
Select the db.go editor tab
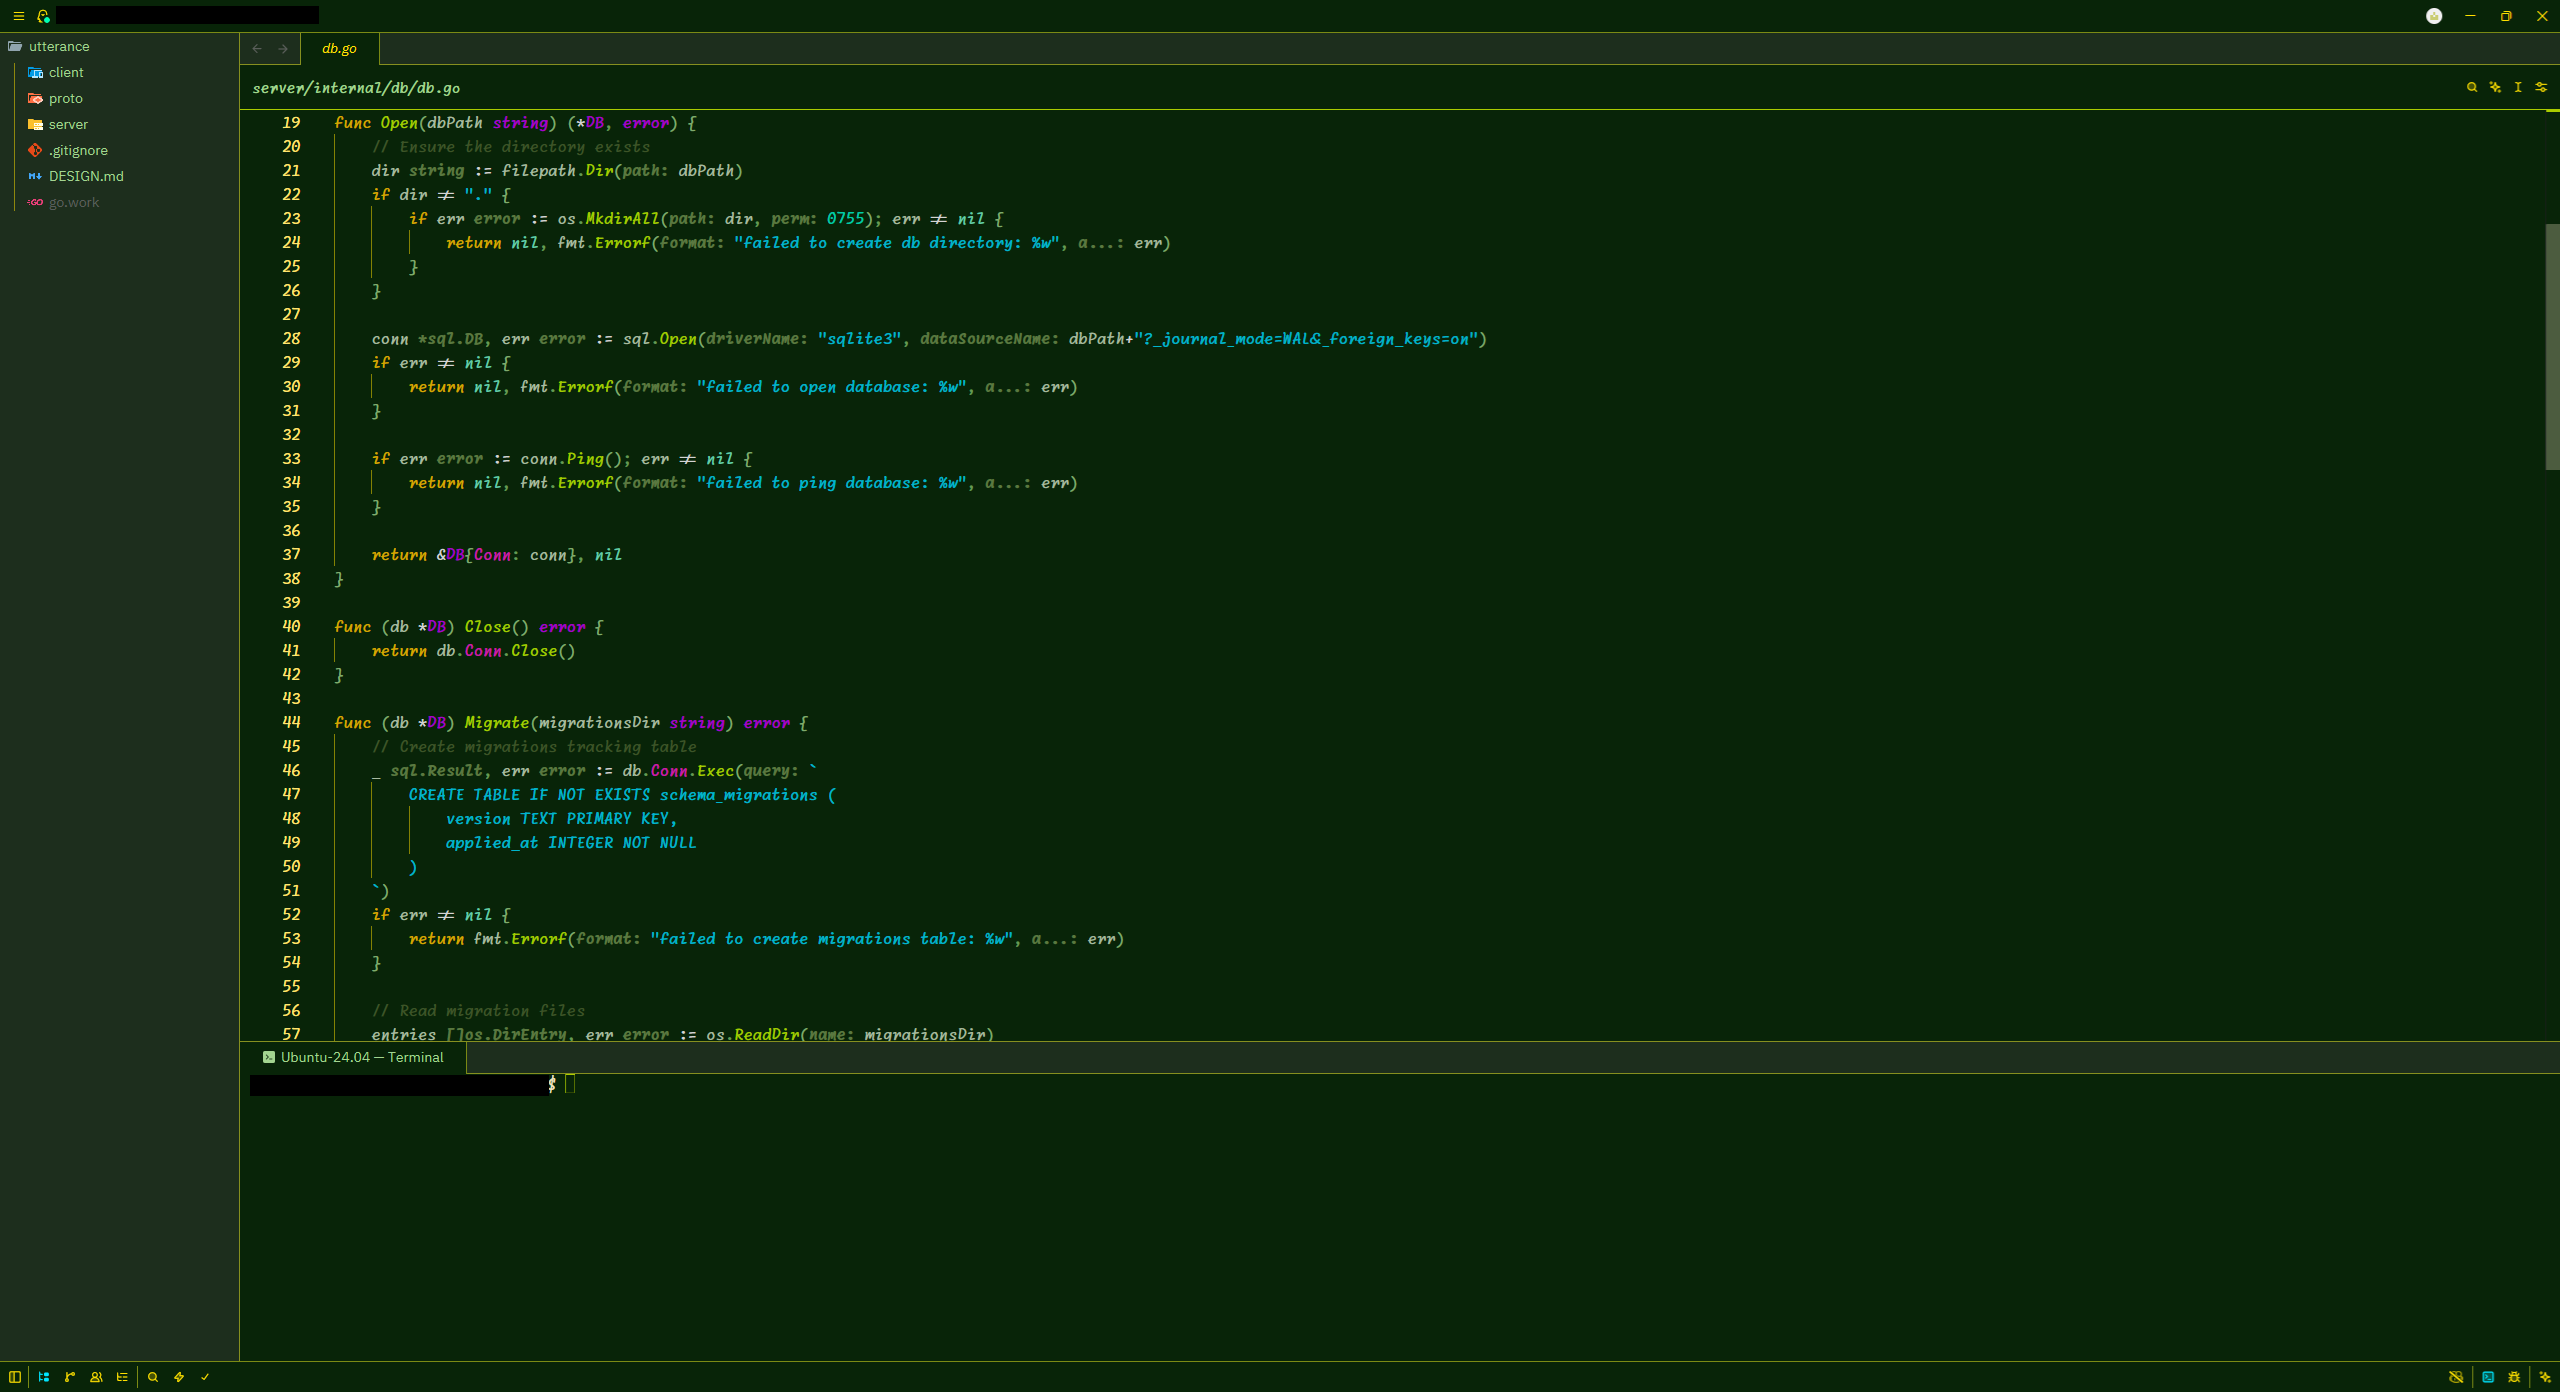coord(339,48)
